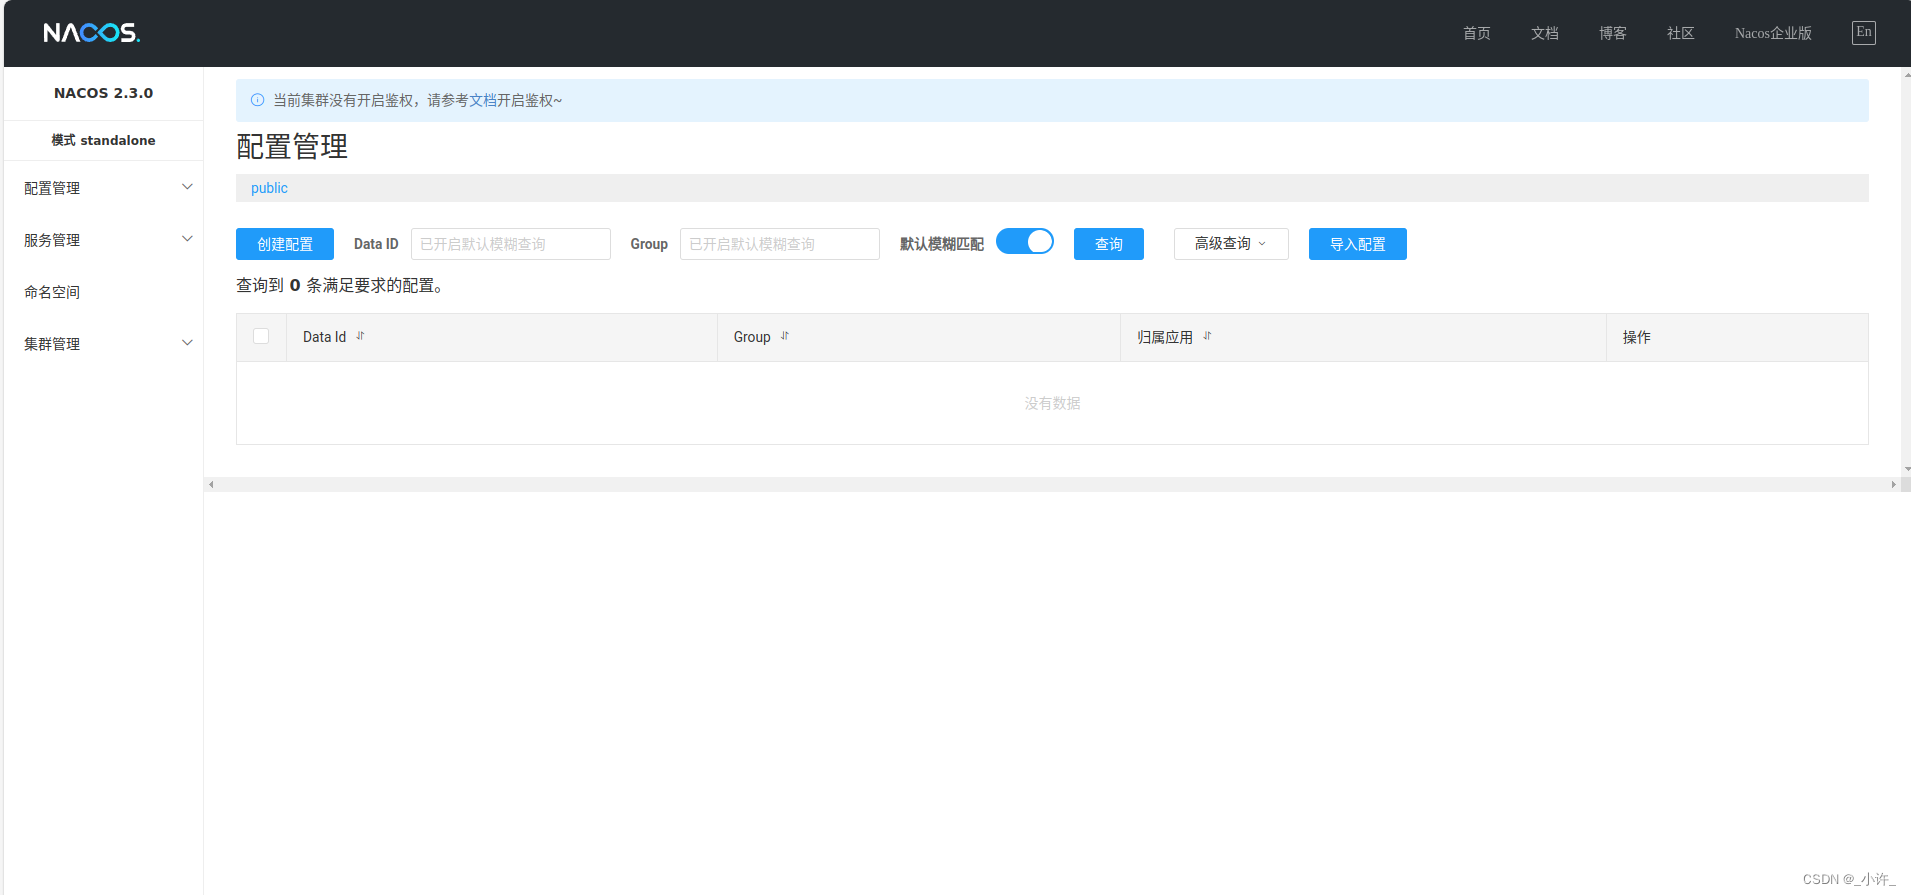Click the 配置管理 page heading
The width and height of the screenshot is (1911, 895).
pyautogui.click(x=292, y=147)
